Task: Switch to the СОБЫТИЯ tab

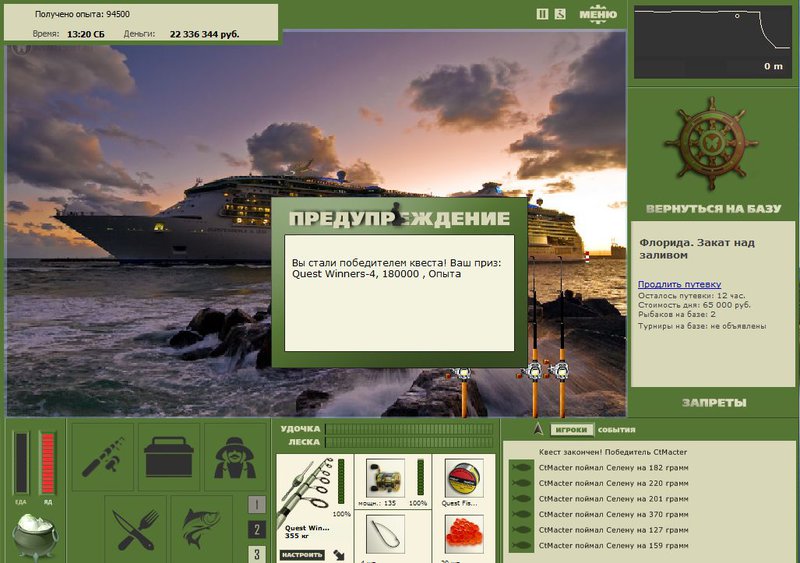Action: [x=616, y=430]
